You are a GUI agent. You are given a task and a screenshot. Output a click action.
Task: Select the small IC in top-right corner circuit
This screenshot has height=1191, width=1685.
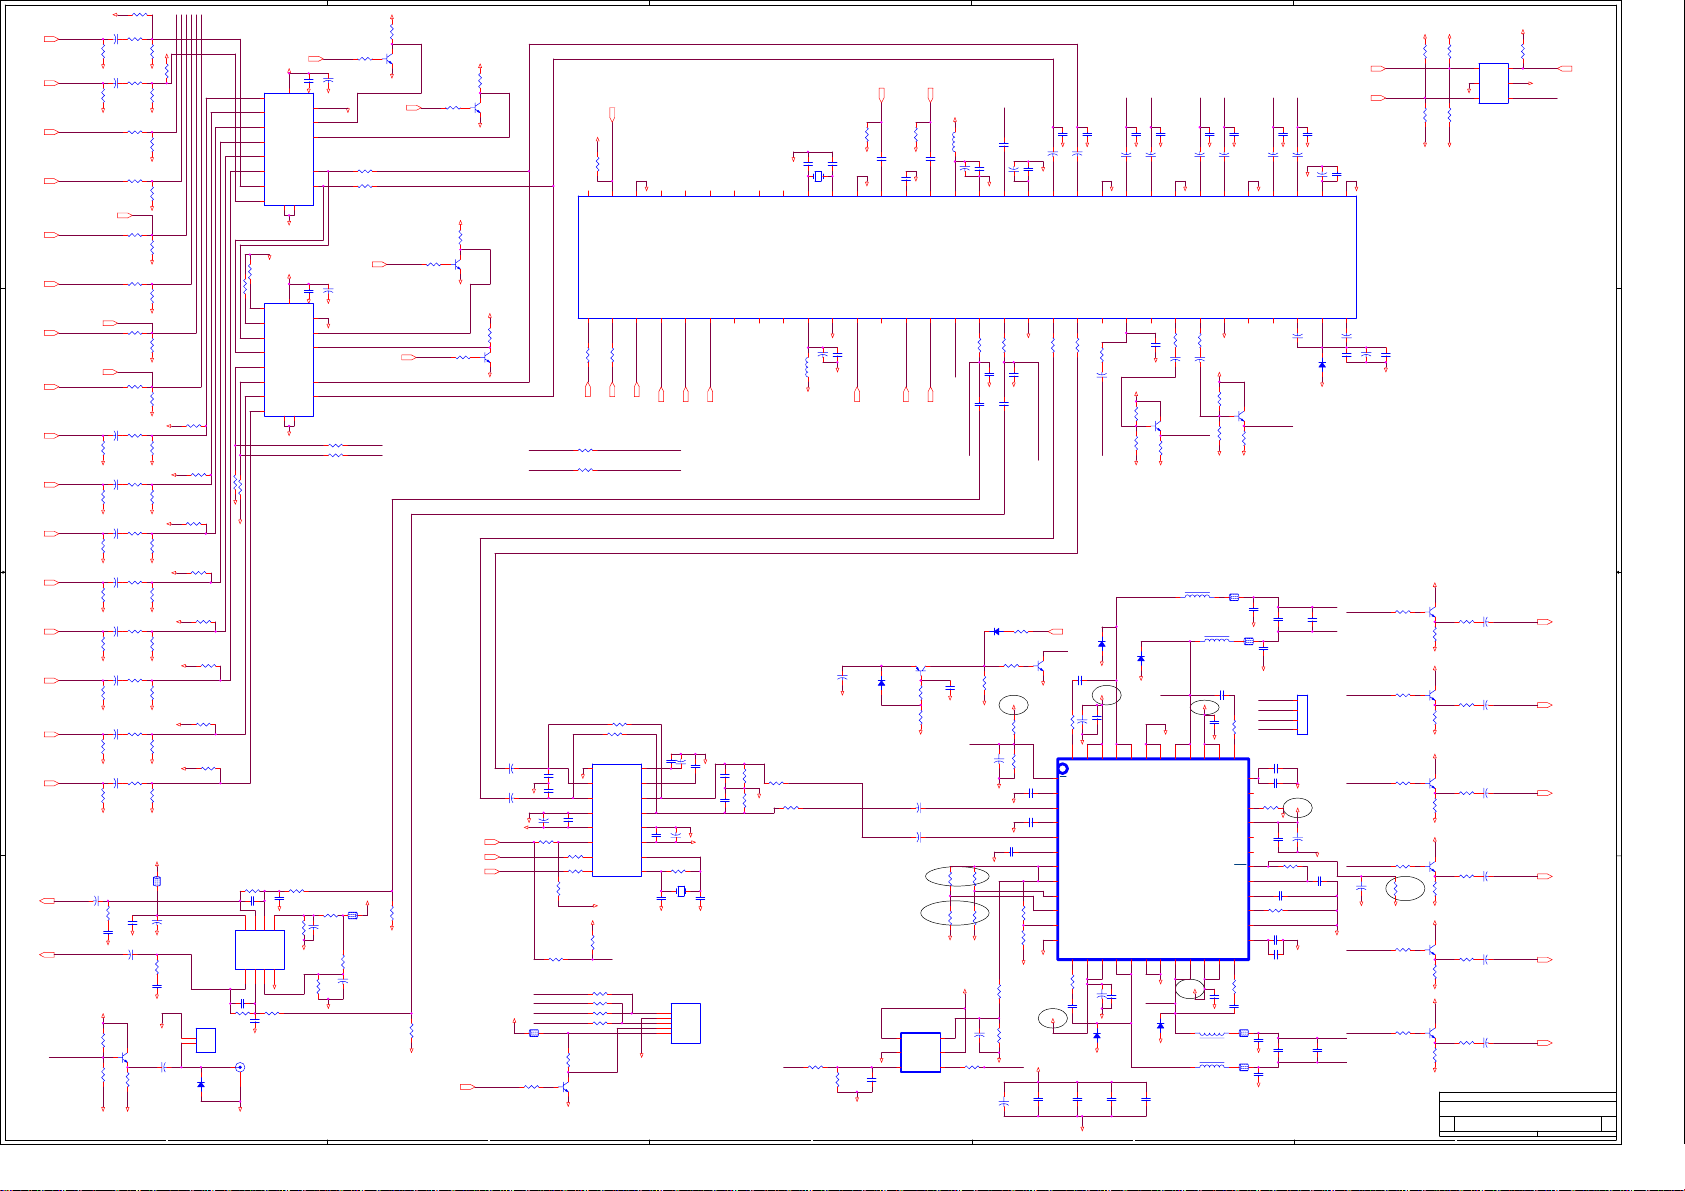[x=1493, y=83]
